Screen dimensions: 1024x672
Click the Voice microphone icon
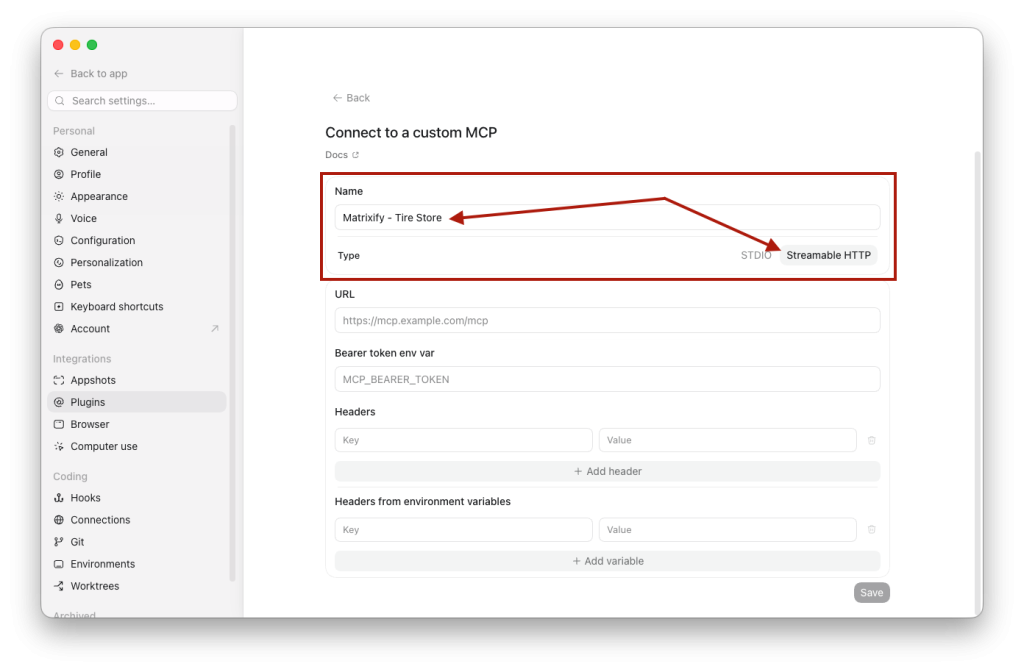[59, 219]
